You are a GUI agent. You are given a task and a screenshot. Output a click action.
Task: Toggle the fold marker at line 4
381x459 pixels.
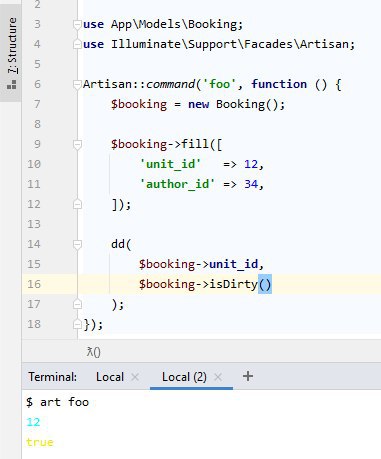(77, 44)
